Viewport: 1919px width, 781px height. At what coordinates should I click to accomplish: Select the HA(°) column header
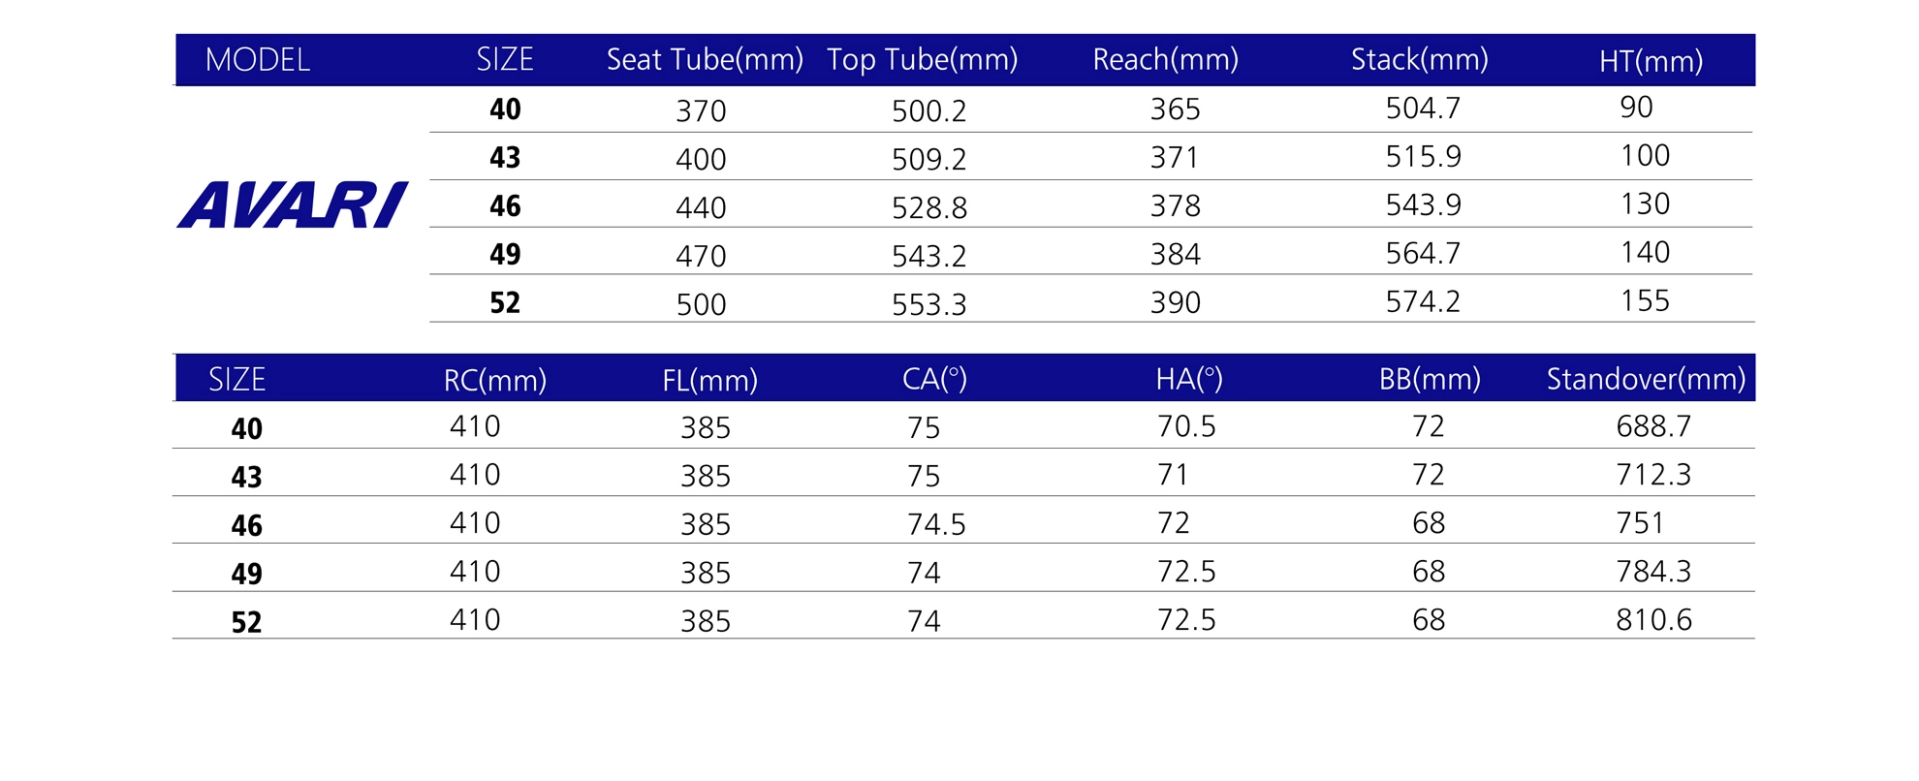(x=1189, y=379)
